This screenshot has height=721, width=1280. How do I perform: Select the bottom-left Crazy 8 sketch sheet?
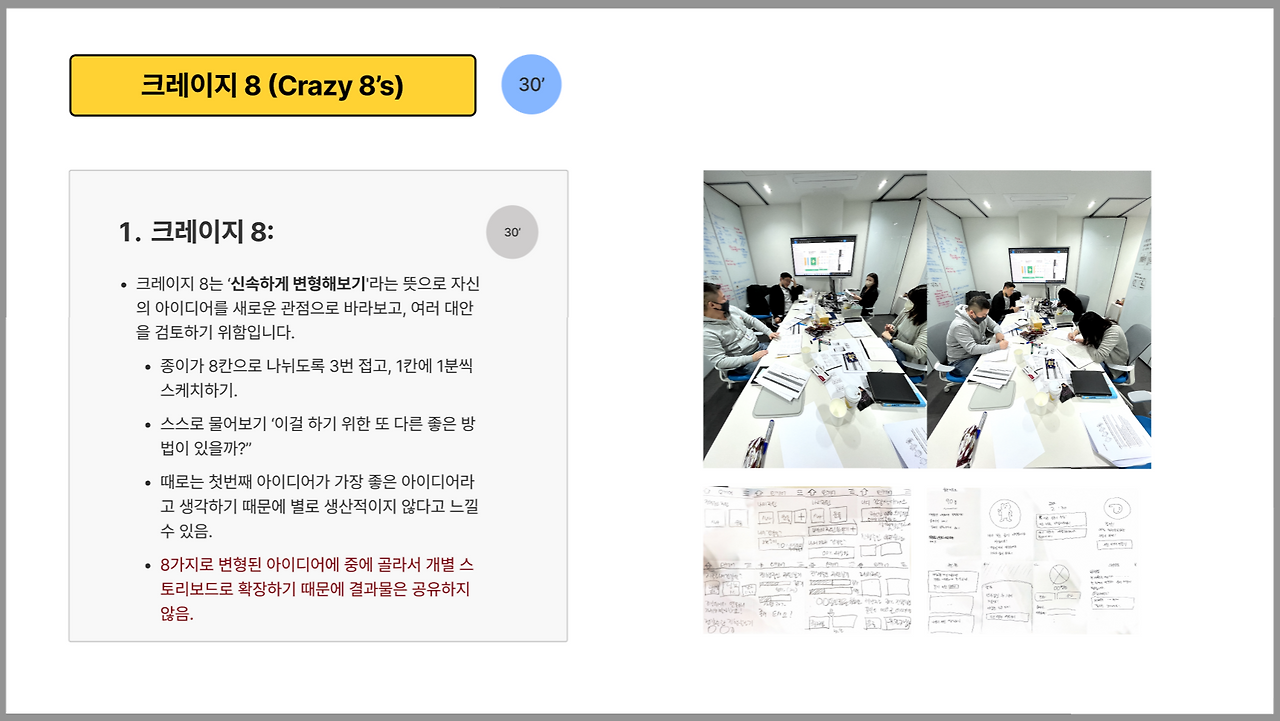(x=808, y=558)
